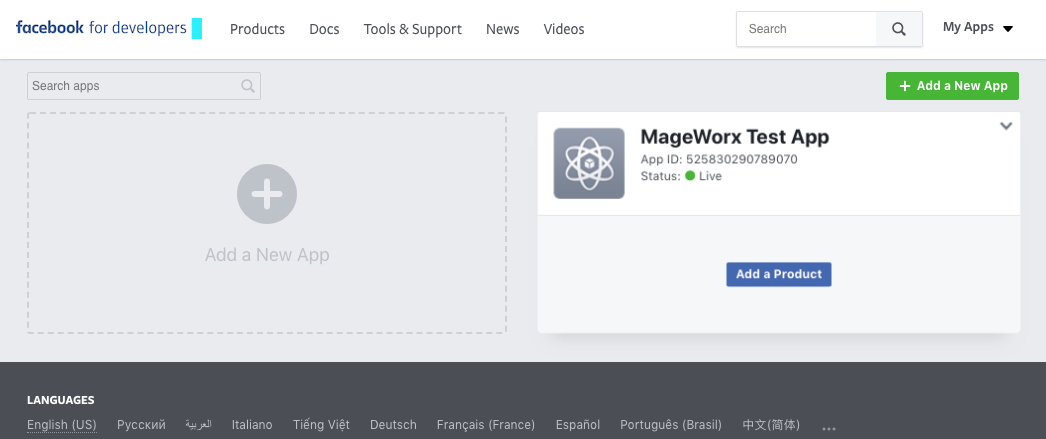Switch language to Italiano
This screenshot has width=1046, height=439.
click(252, 425)
